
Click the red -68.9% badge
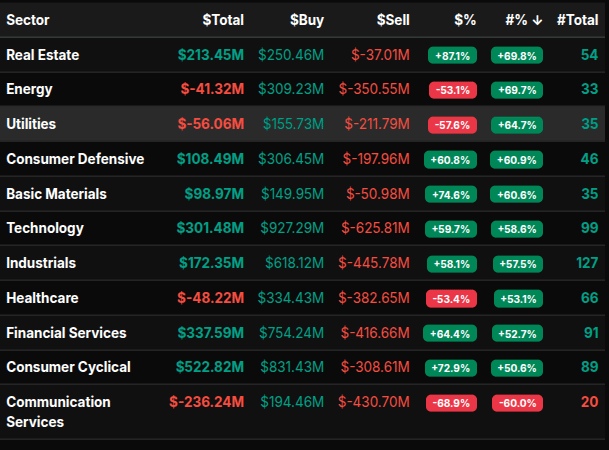coord(451,403)
